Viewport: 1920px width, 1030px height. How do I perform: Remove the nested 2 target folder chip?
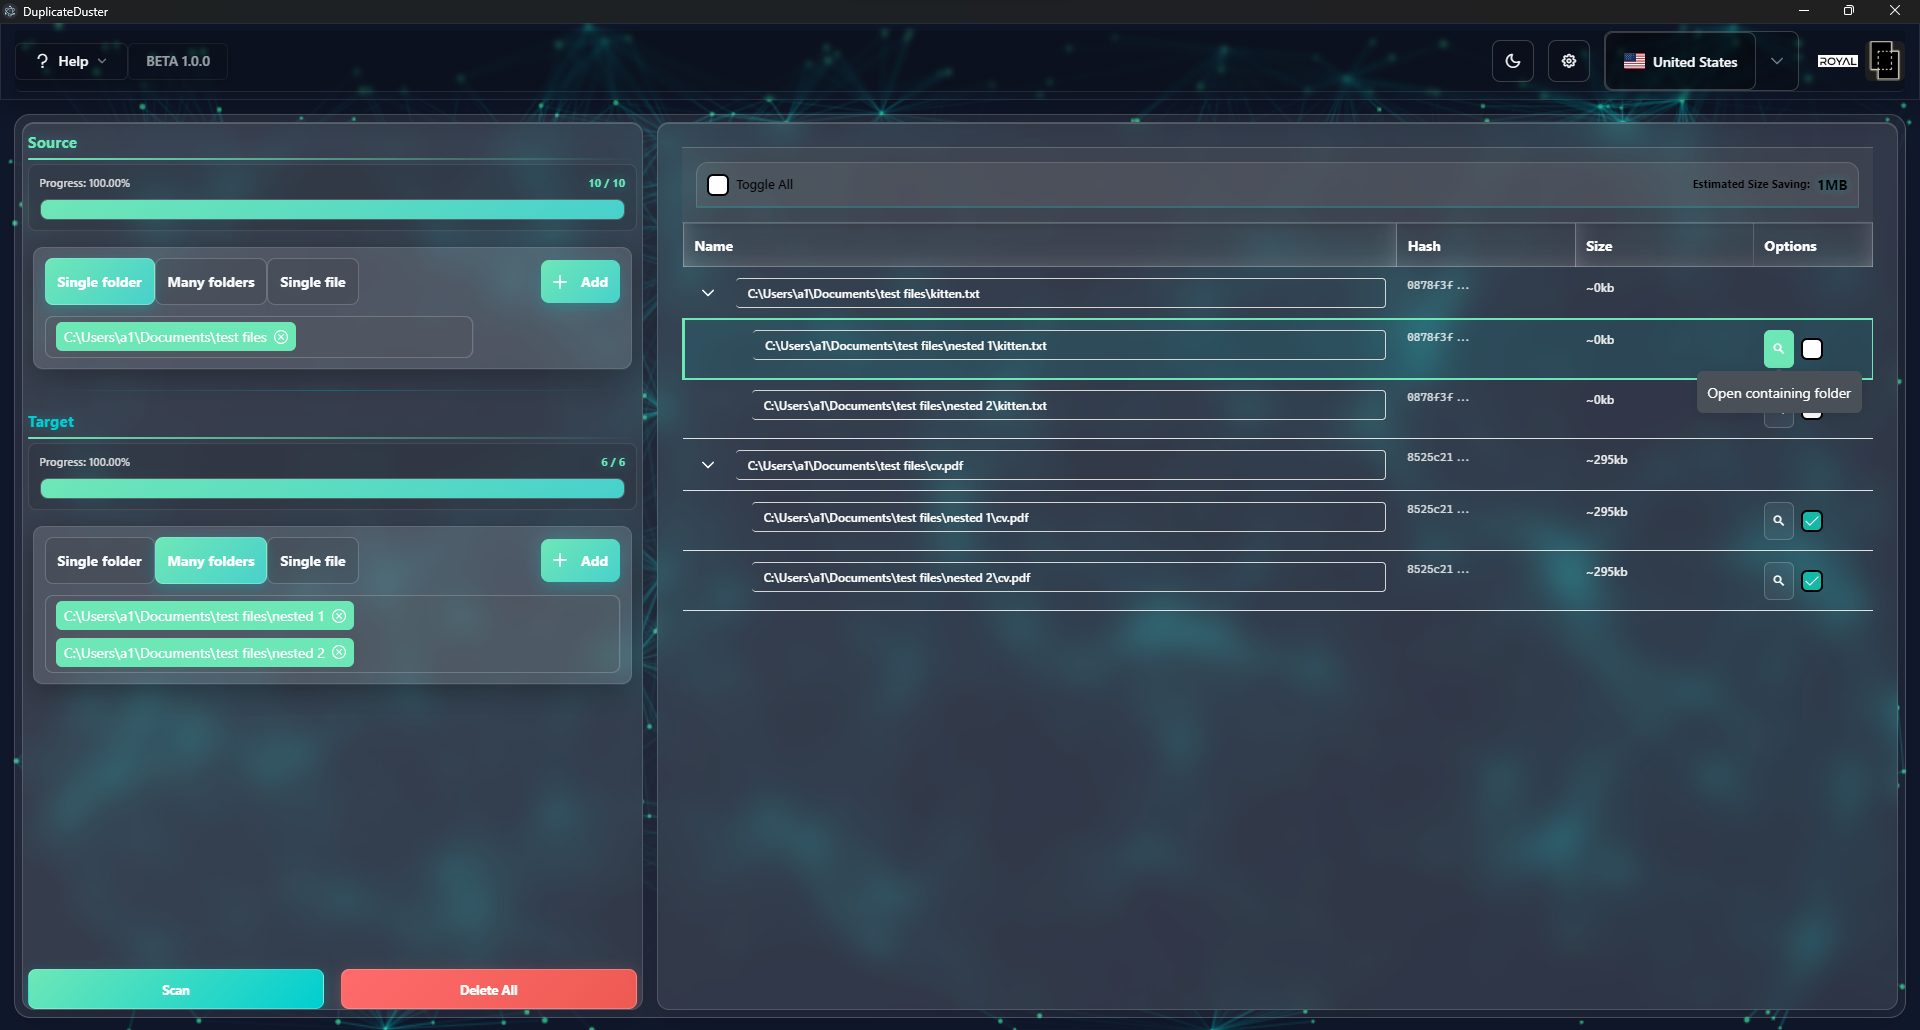pos(340,652)
